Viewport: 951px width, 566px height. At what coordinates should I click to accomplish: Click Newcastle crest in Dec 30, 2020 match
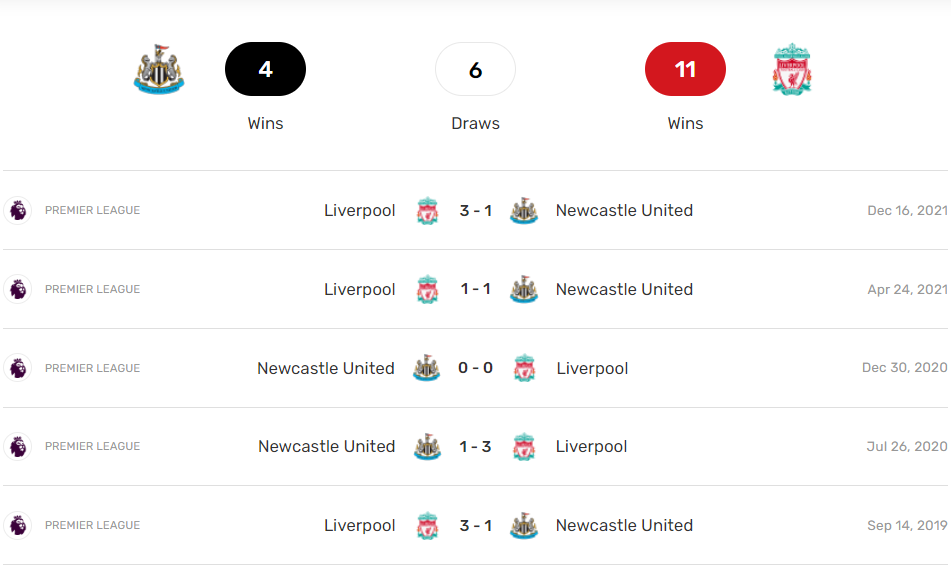click(427, 368)
